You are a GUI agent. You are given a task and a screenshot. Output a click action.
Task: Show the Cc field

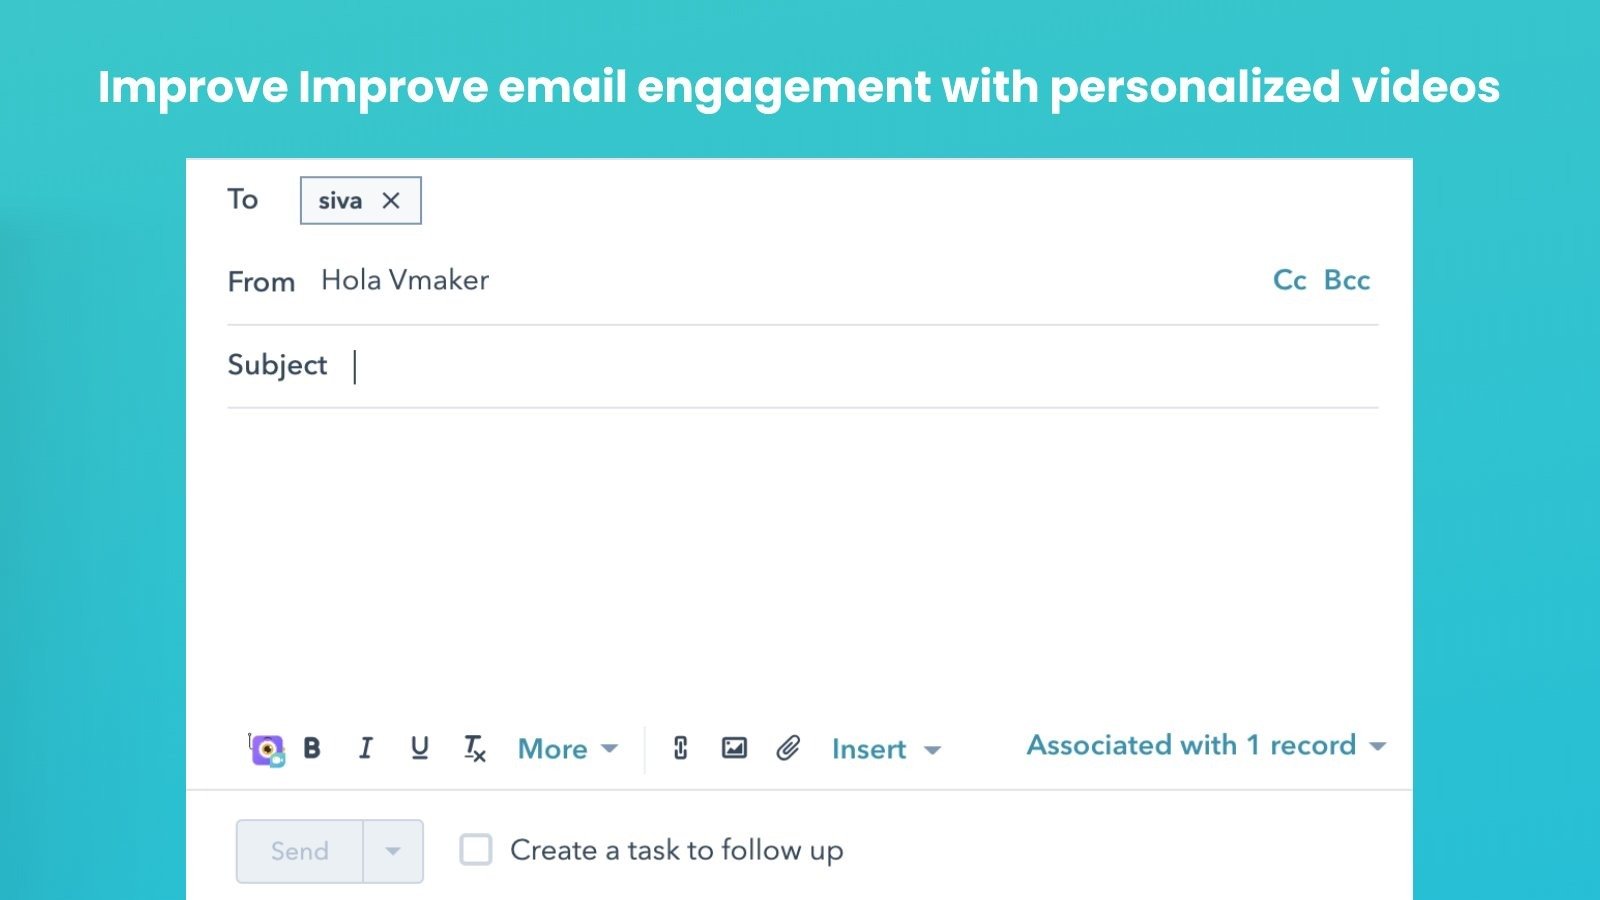[1290, 280]
